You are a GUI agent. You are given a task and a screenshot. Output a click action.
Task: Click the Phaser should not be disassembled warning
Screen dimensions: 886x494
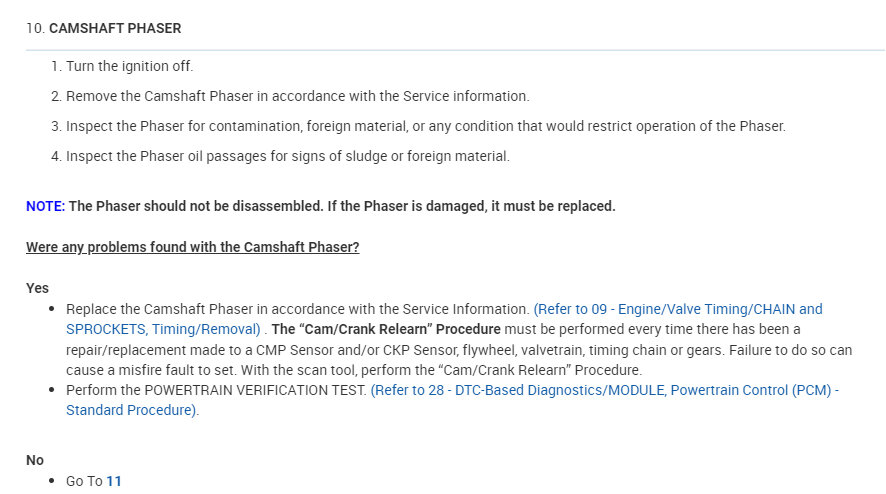(x=342, y=206)
